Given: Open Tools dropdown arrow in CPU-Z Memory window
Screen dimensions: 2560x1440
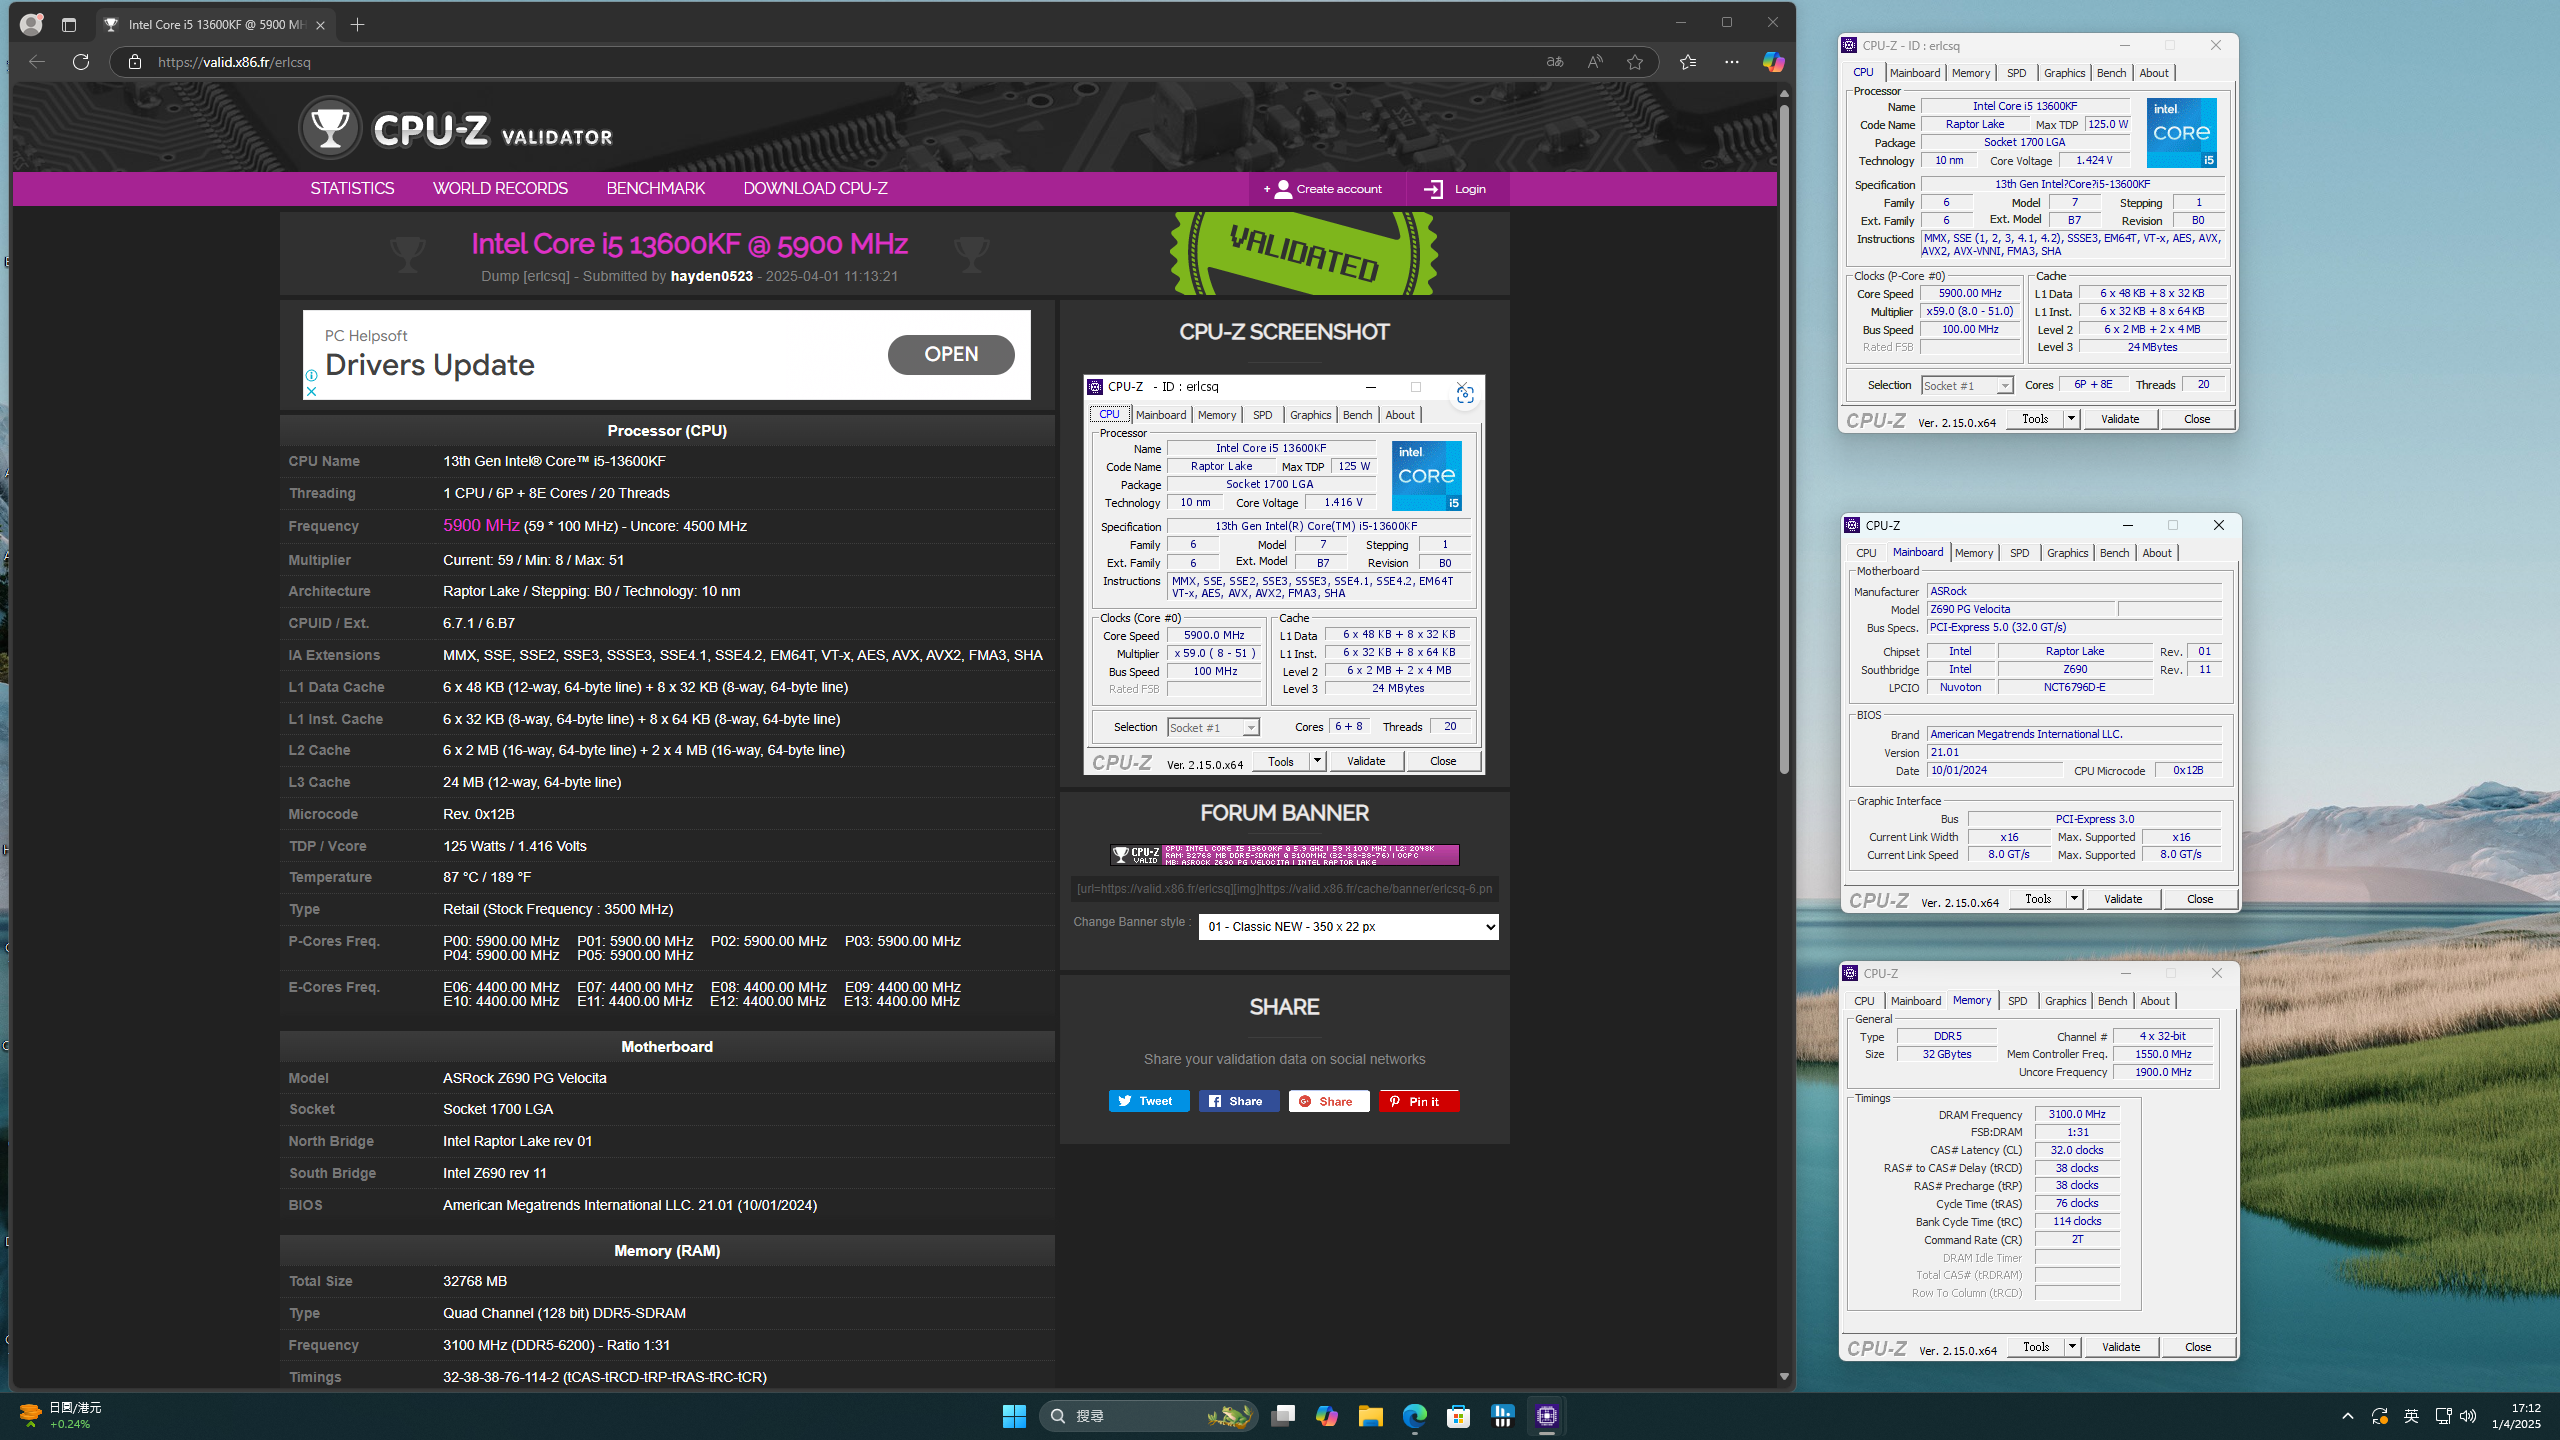Looking at the screenshot, I should tap(2072, 1347).
